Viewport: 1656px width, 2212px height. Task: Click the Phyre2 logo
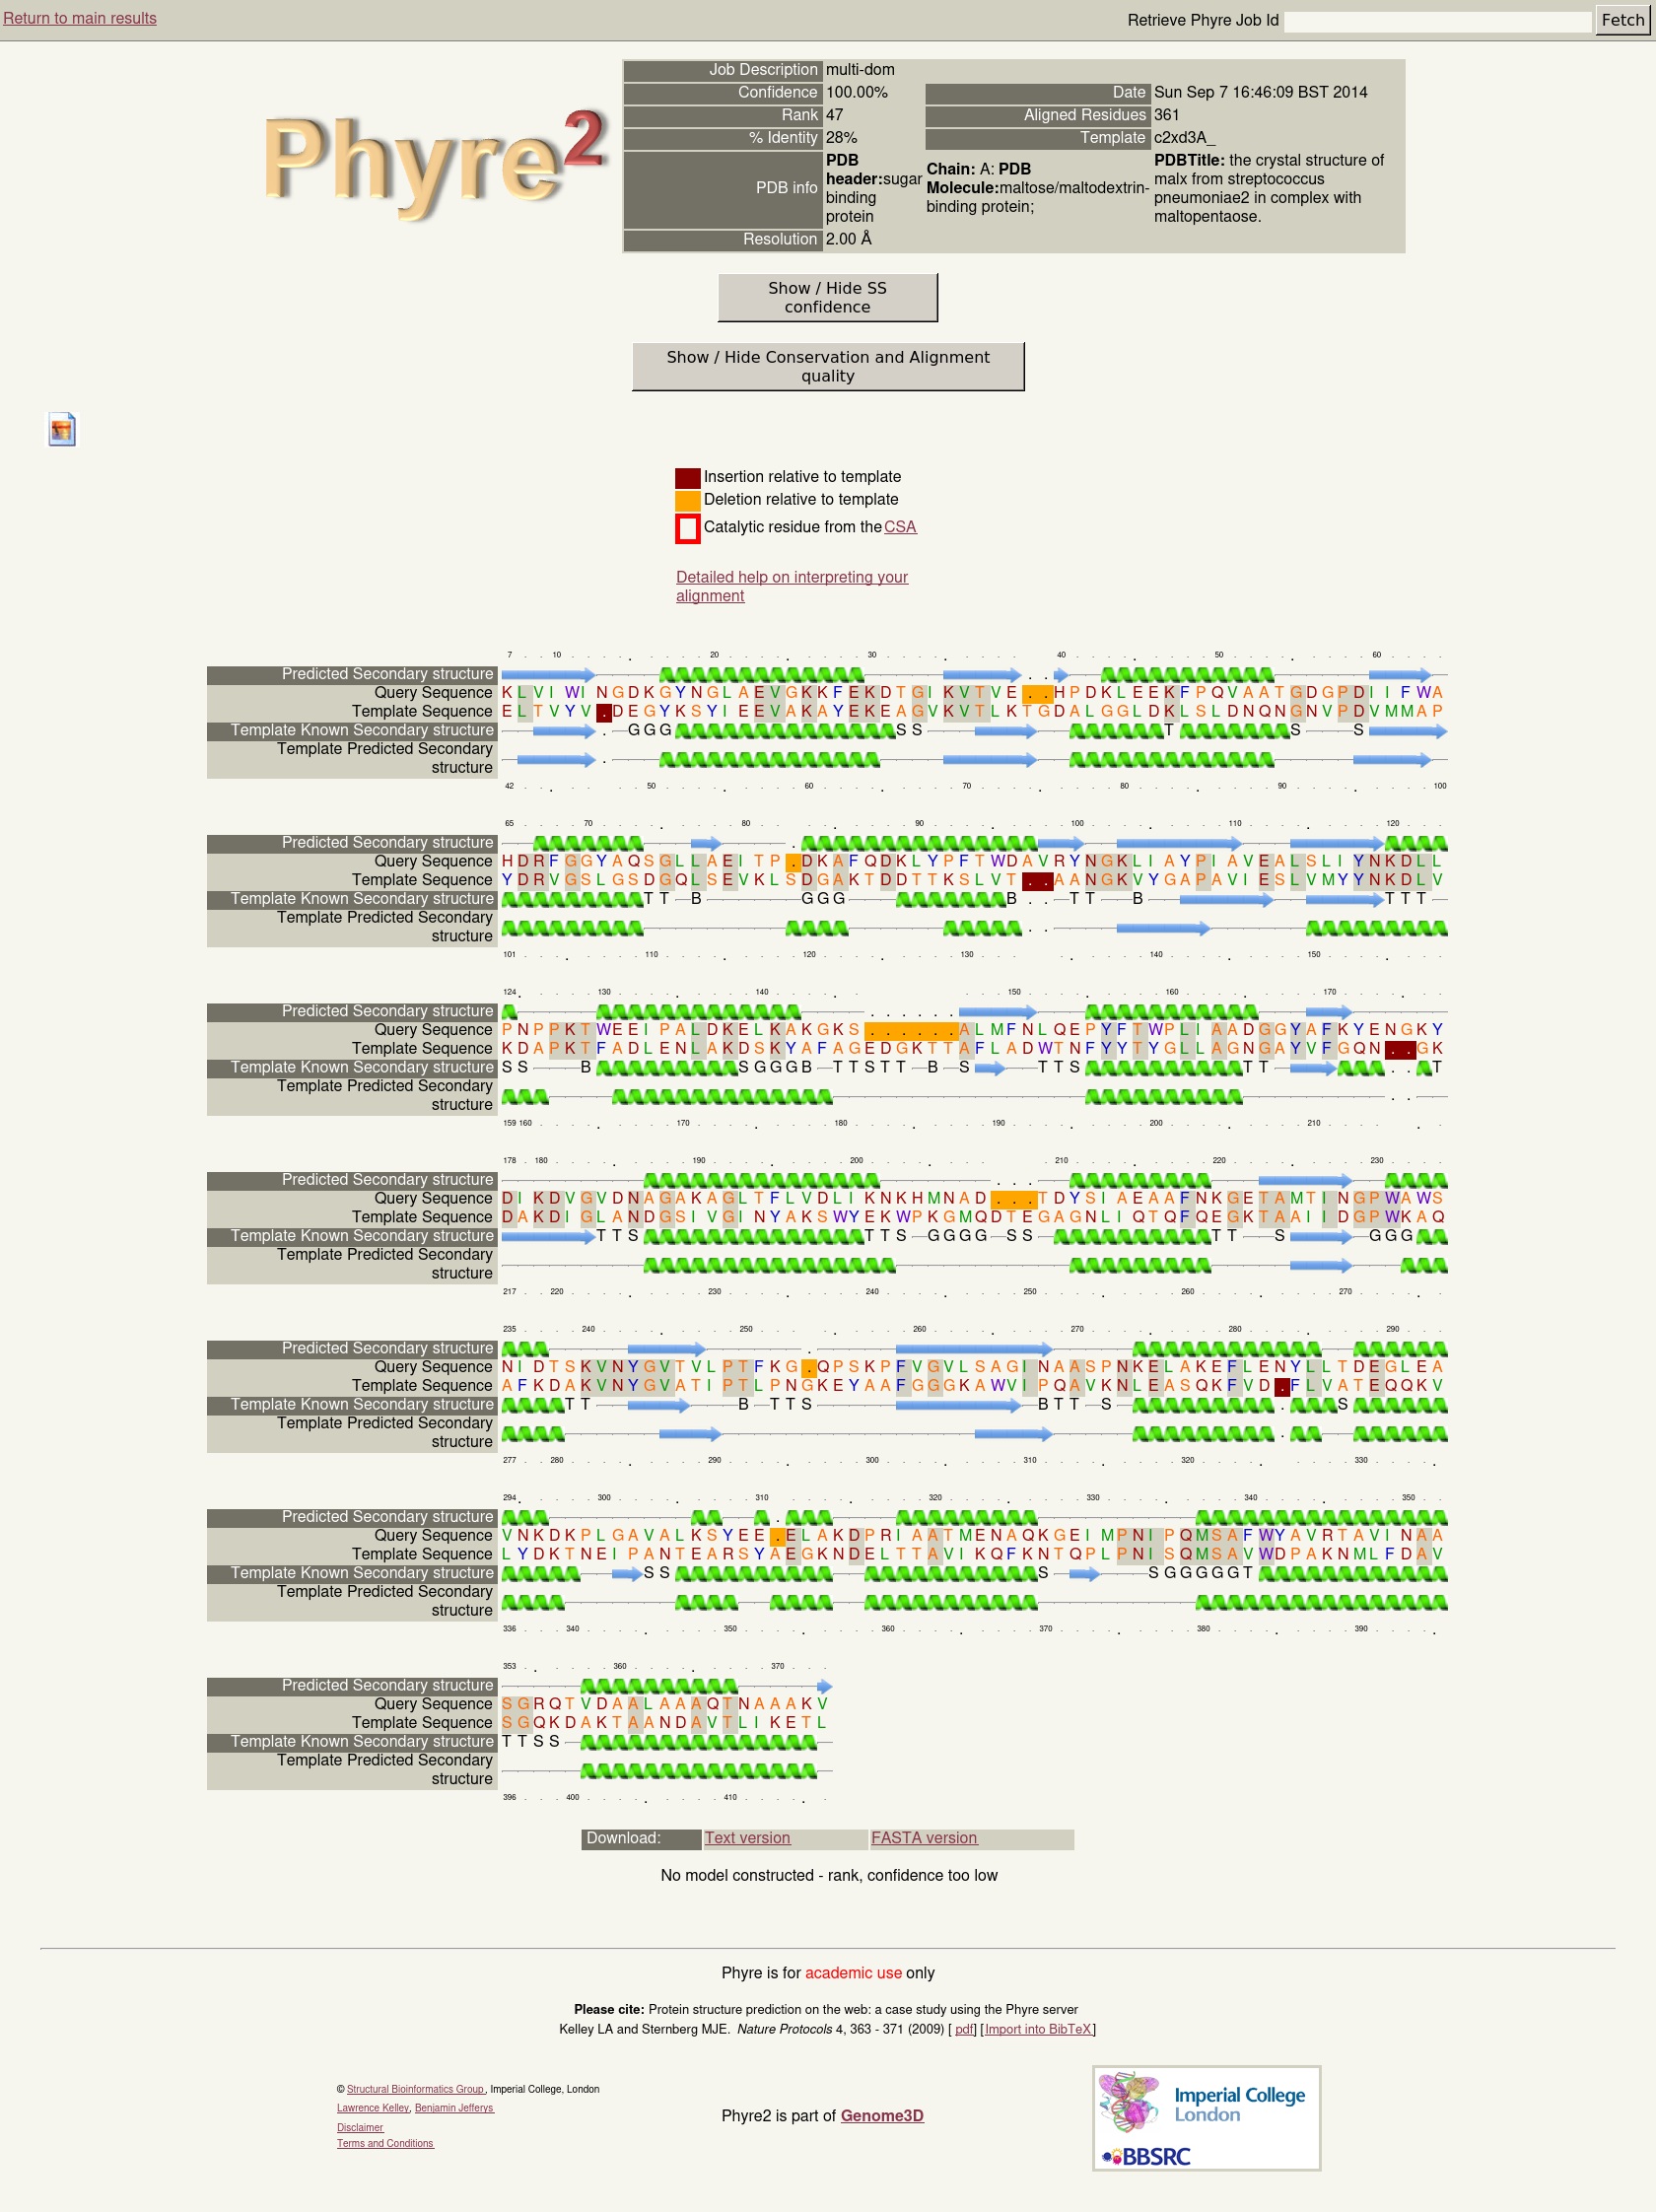[435, 160]
